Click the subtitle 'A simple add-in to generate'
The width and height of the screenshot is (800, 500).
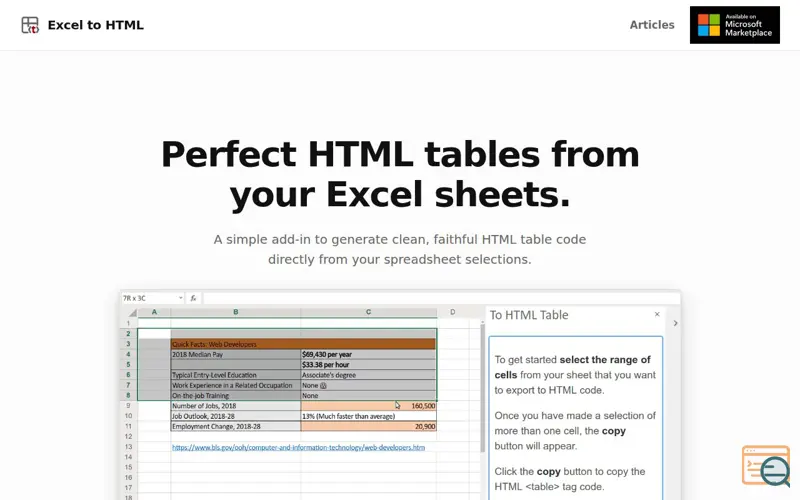click(x=400, y=249)
